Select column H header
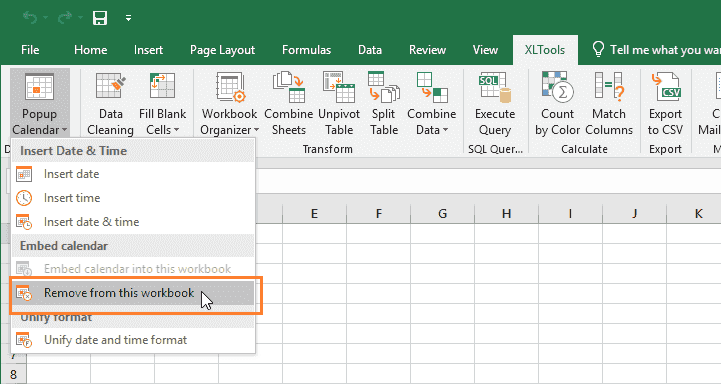721x384 pixels. point(506,213)
